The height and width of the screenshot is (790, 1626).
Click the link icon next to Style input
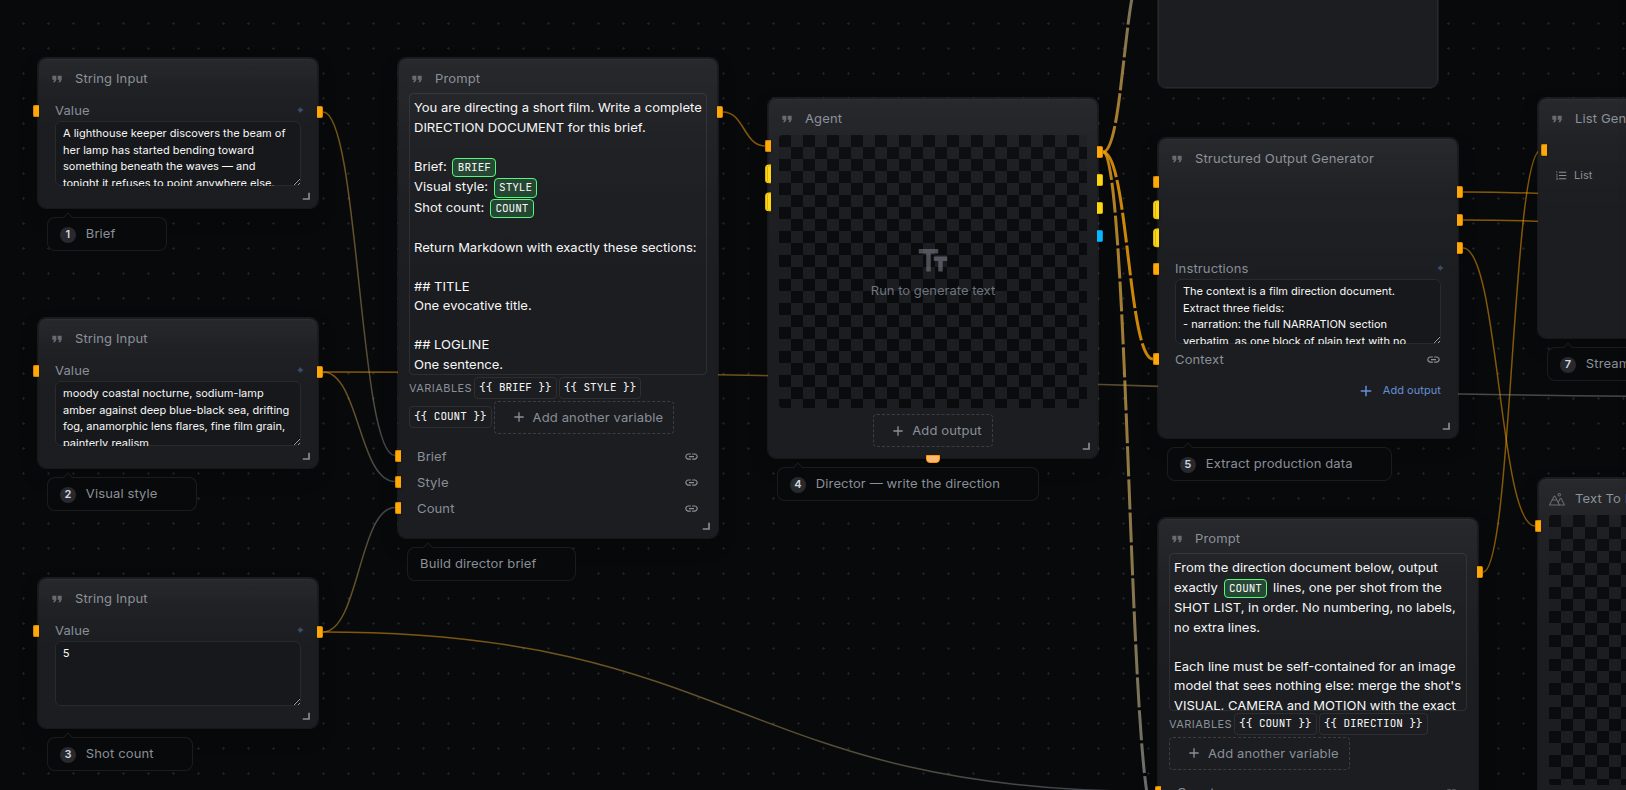click(x=691, y=483)
